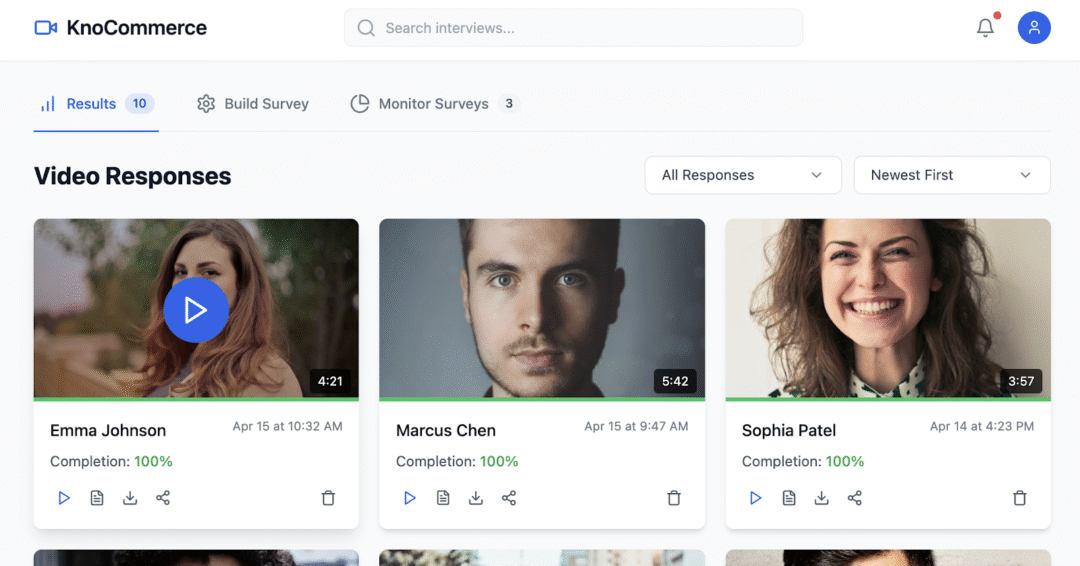Open the user profile avatar
This screenshot has width=1080, height=566.
(x=1034, y=28)
